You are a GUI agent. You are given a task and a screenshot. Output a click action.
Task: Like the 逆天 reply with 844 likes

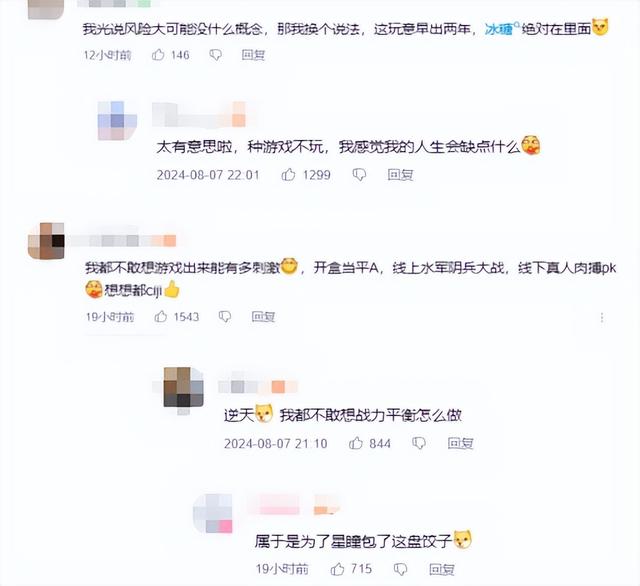click(x=356, y=443)
